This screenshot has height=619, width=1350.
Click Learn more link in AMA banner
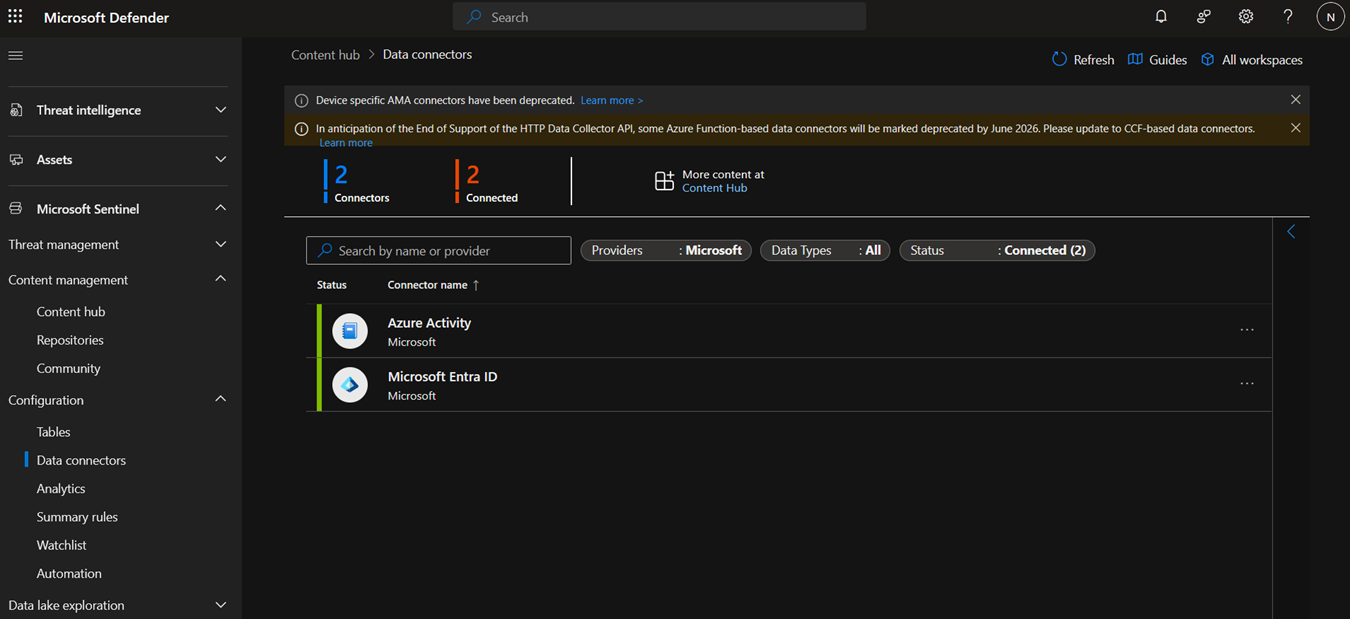tap(611, 100)
